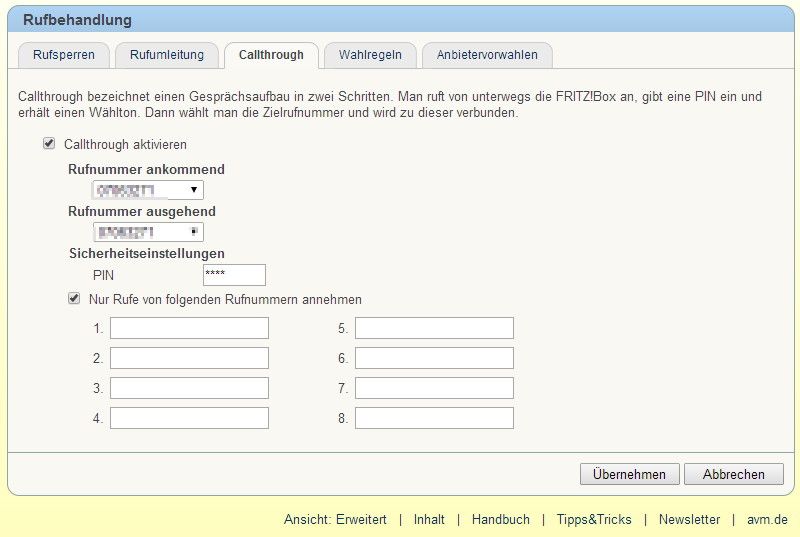This screenshot has height=537, width=800.
Task: Focus allowed number field 6
Action: pyautogui.click(x=434, y=358)
